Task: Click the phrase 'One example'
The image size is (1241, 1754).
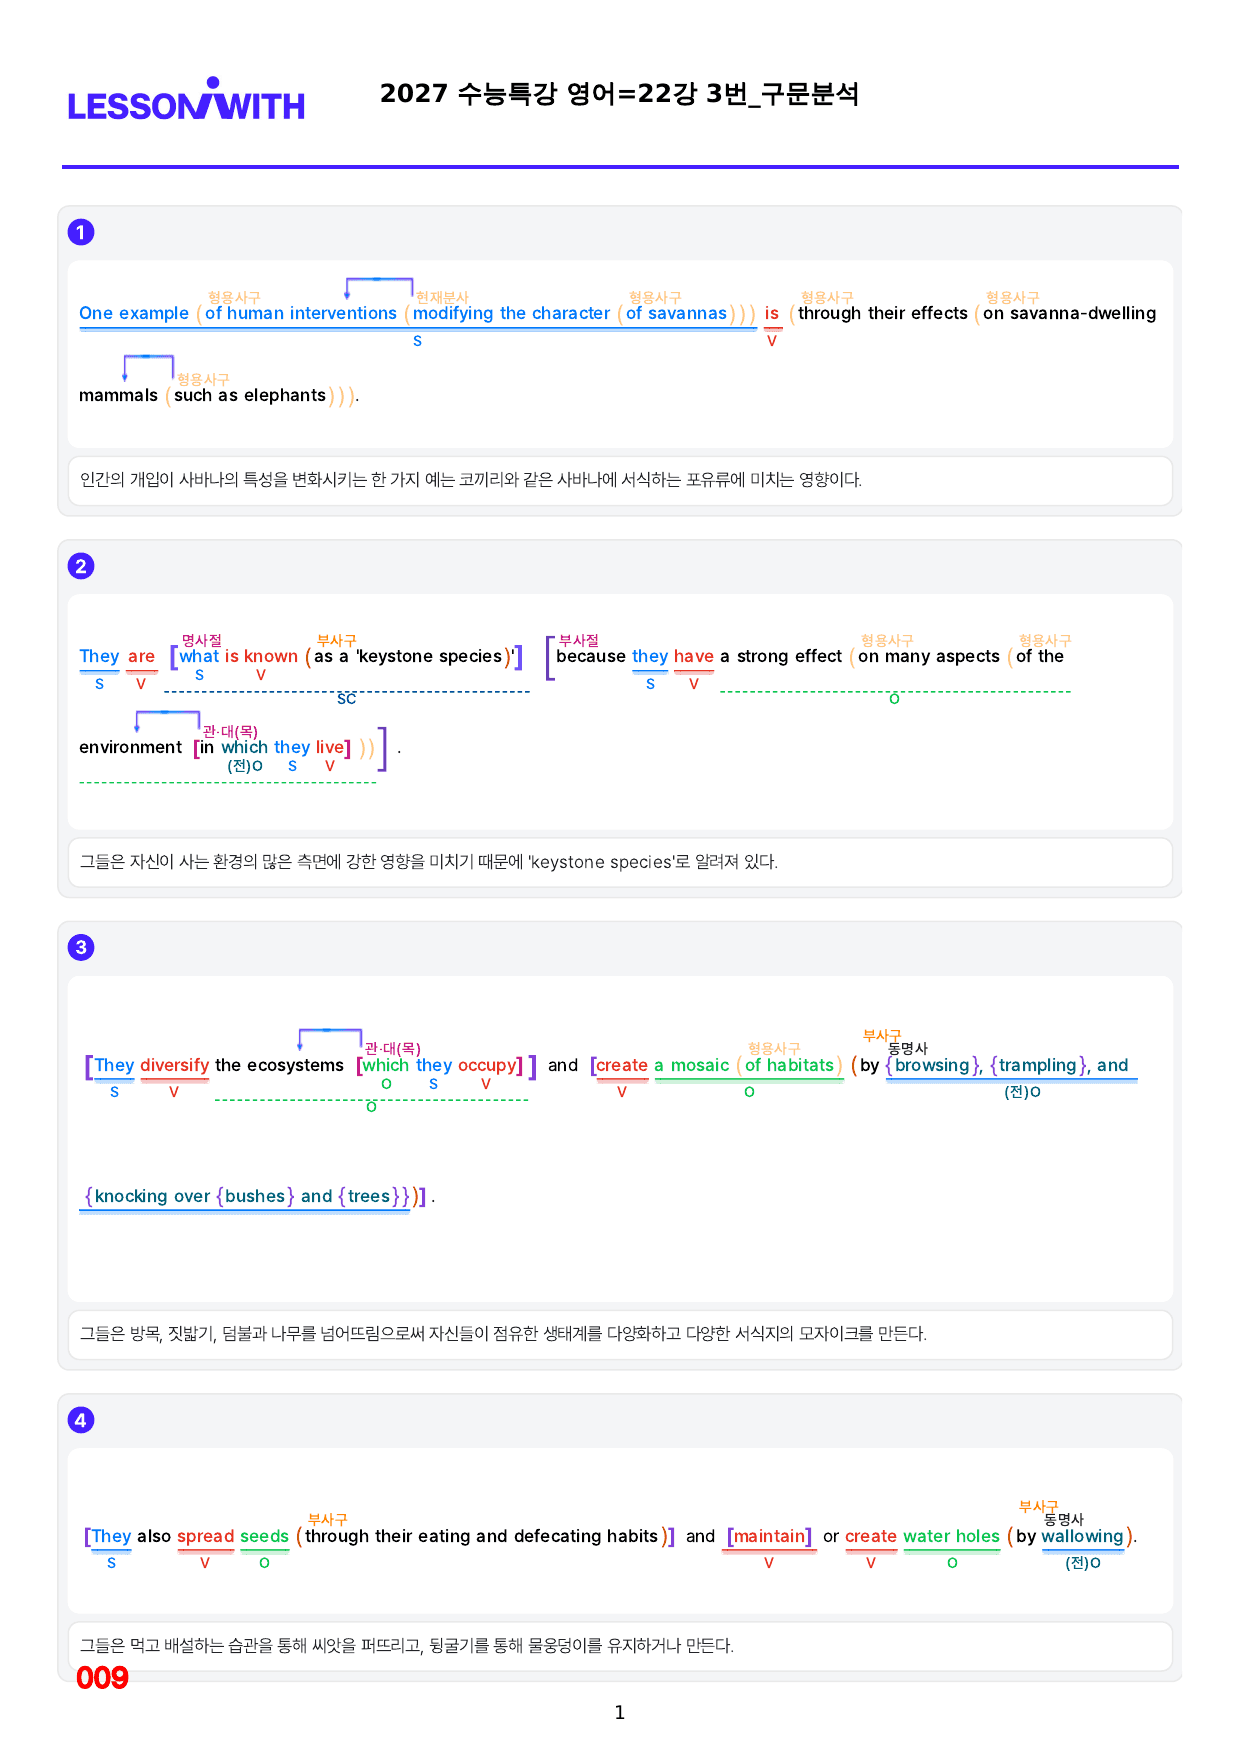Action: [134, 313]
